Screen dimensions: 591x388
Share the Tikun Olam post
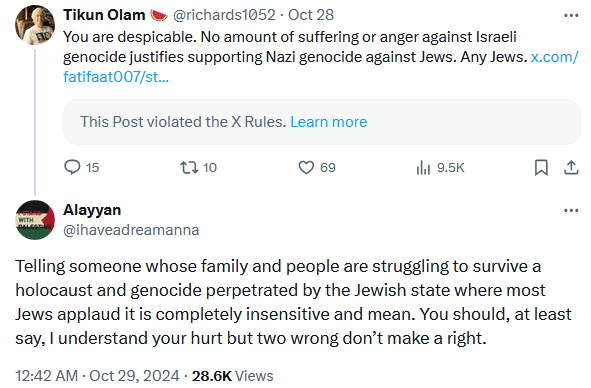coord(571,167)
